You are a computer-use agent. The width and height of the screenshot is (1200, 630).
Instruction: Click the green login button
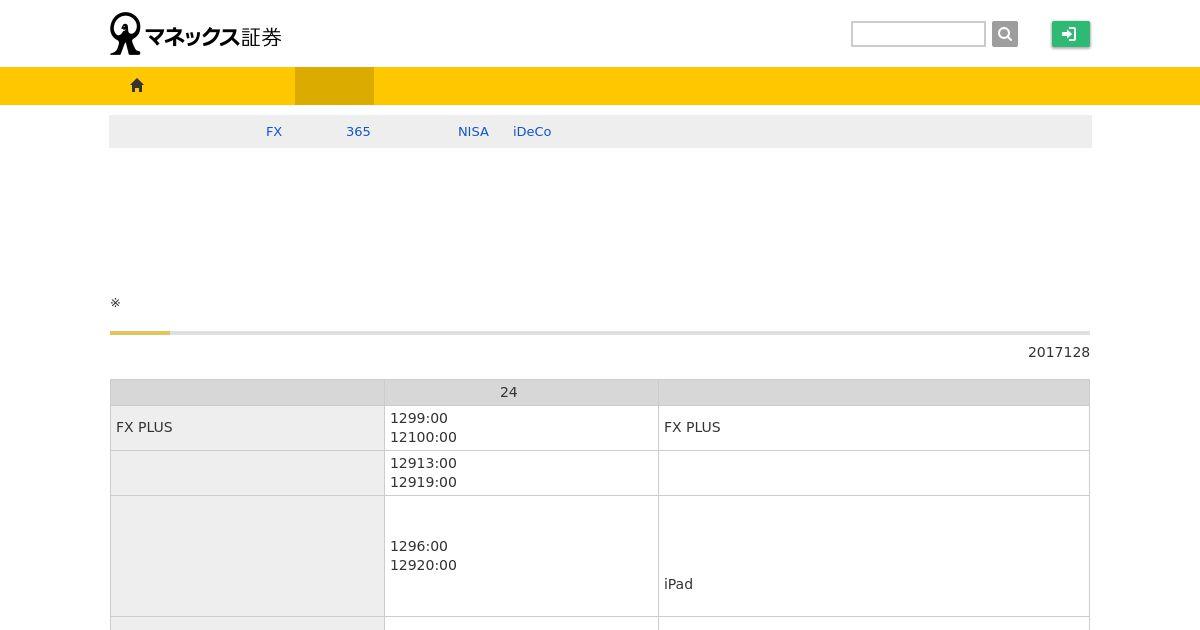pos(1071,34)
